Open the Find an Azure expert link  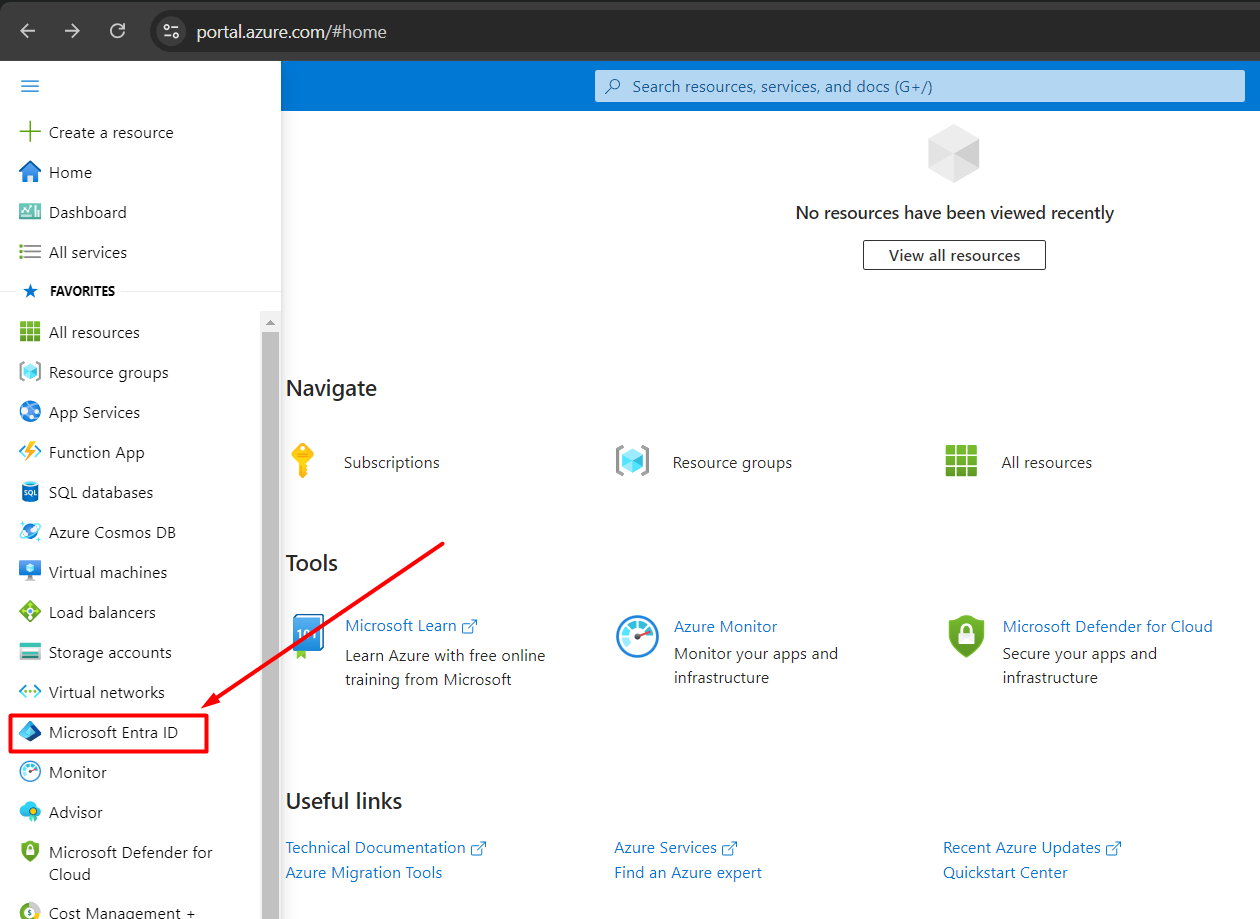(x=688, y=872)
